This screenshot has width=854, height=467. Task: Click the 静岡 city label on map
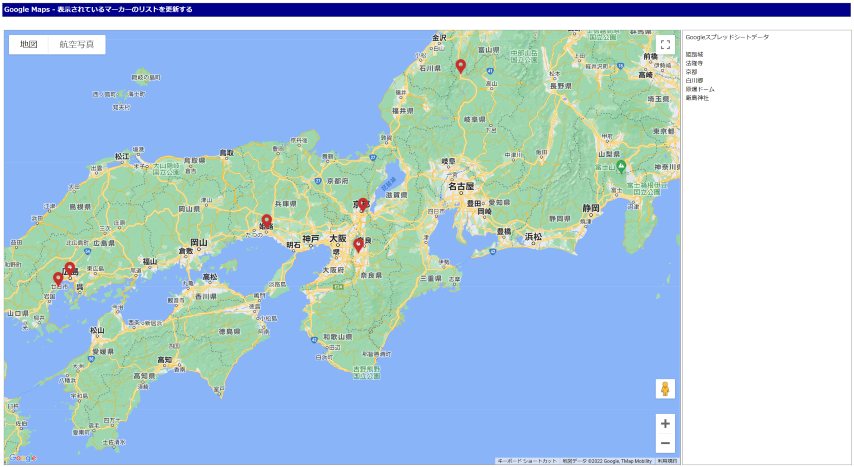[591, 208]
